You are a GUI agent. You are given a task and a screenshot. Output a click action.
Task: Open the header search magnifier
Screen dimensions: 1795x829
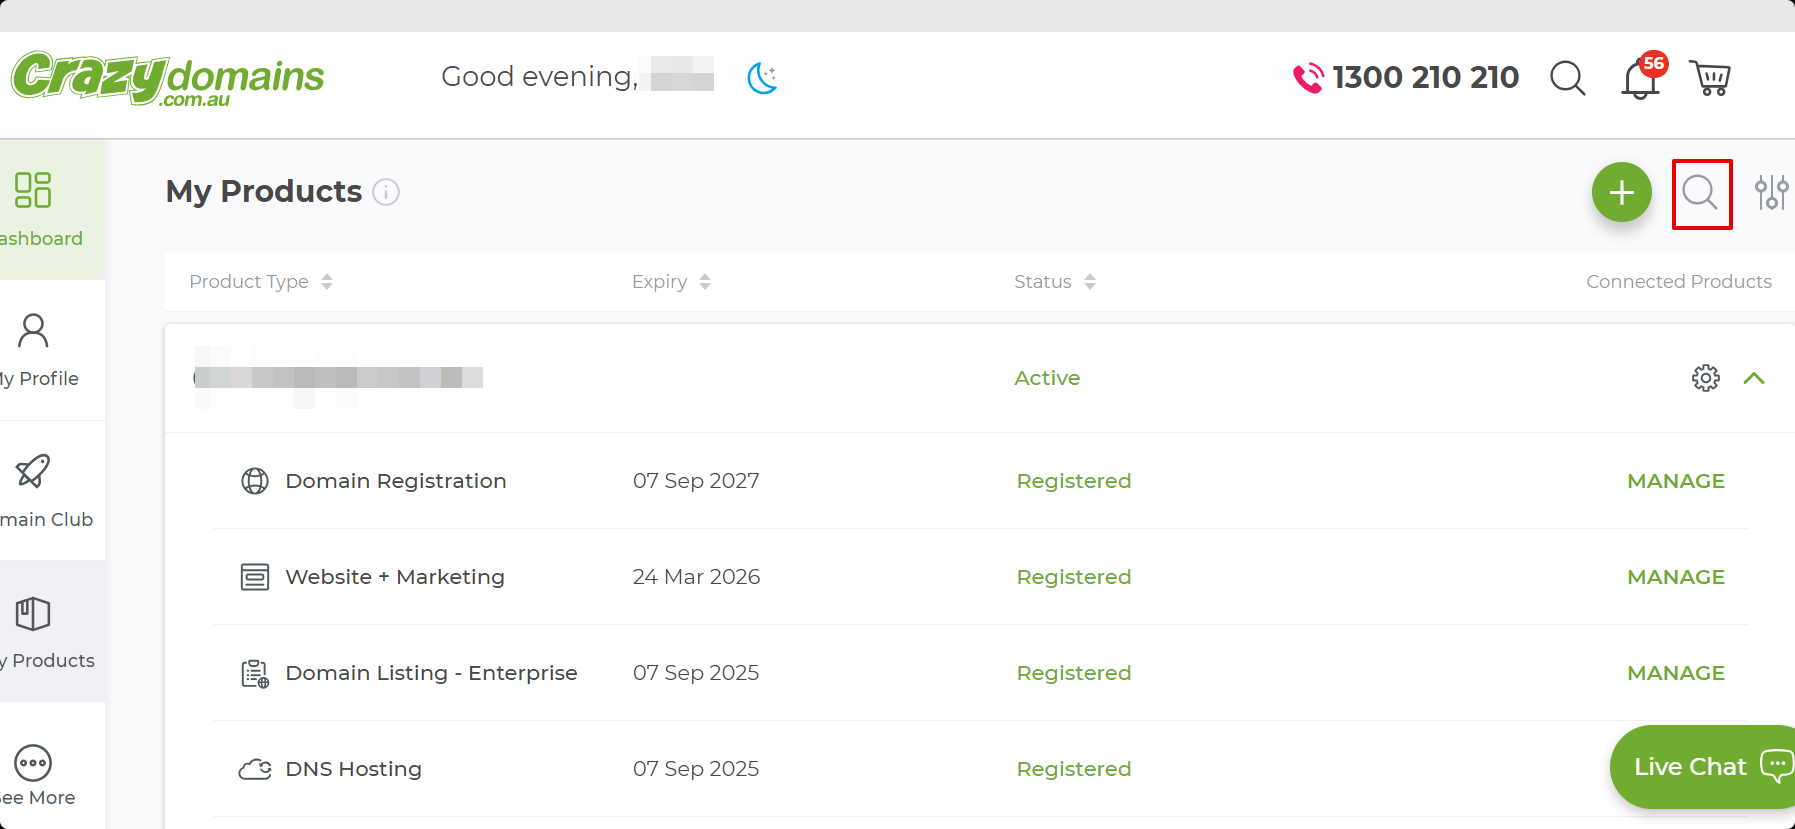(x=1567, y=77)
